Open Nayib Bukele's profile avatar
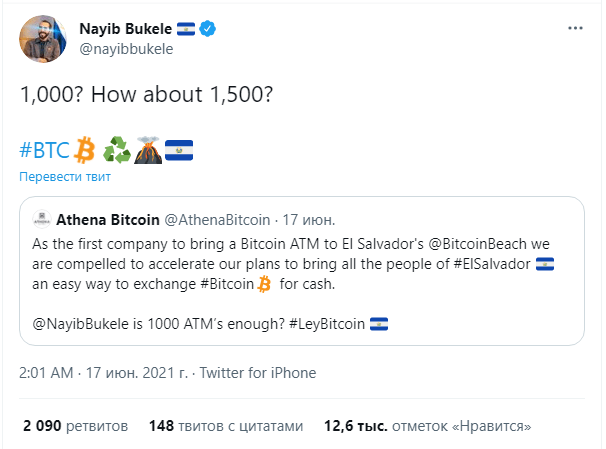The height and width of the screenshot is (449, 606). [x=43, y=39]
